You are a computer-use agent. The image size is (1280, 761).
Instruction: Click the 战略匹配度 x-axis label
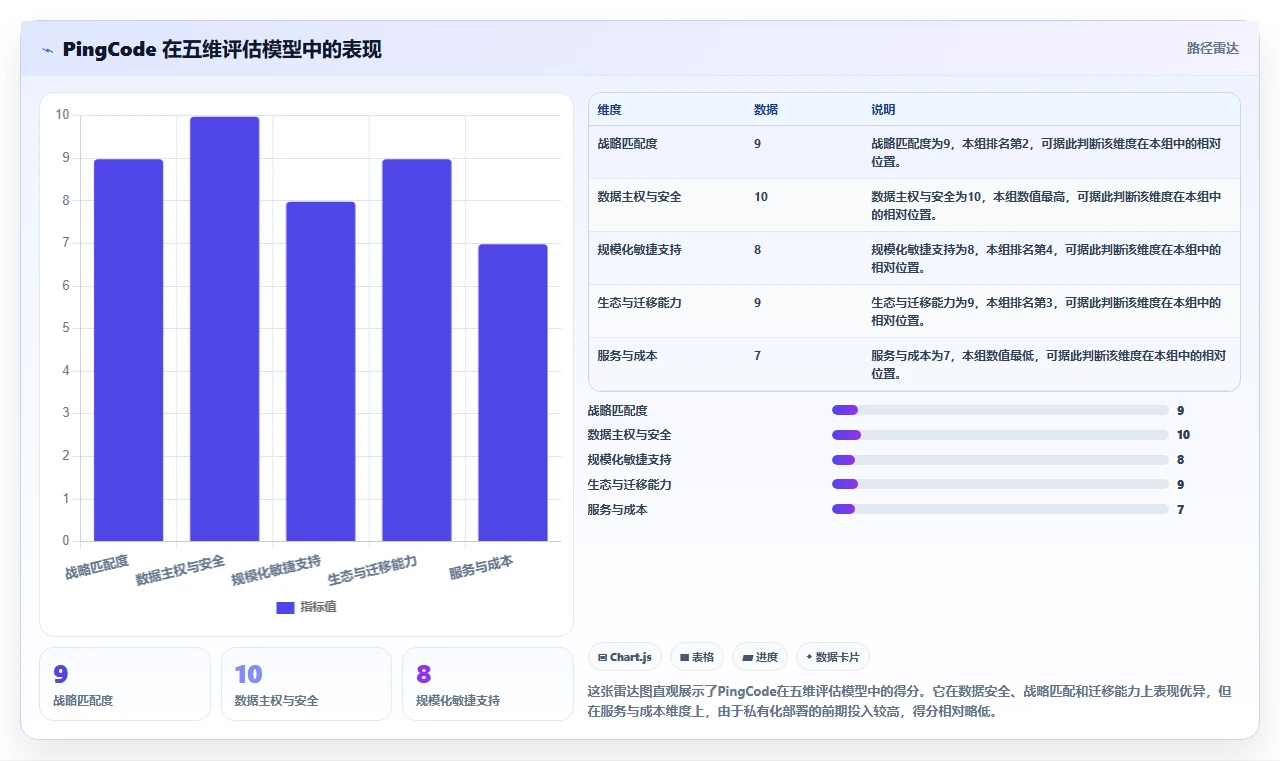[x=97, y=567]
